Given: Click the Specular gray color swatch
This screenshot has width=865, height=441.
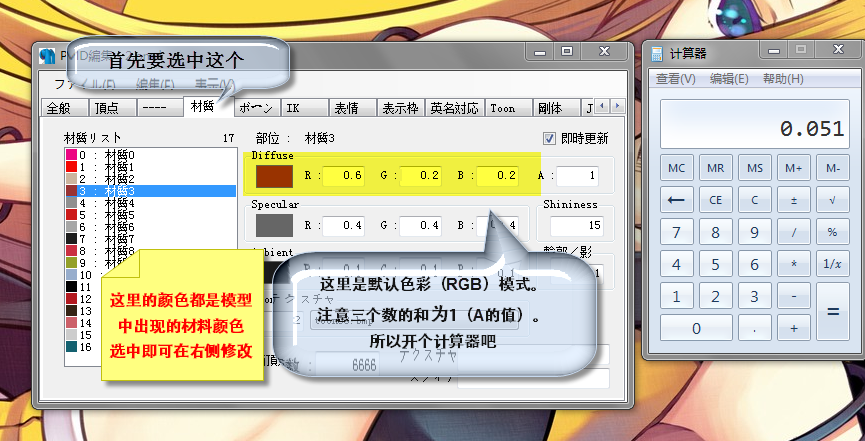Looking at the screenshot, I should click(274, 225).
